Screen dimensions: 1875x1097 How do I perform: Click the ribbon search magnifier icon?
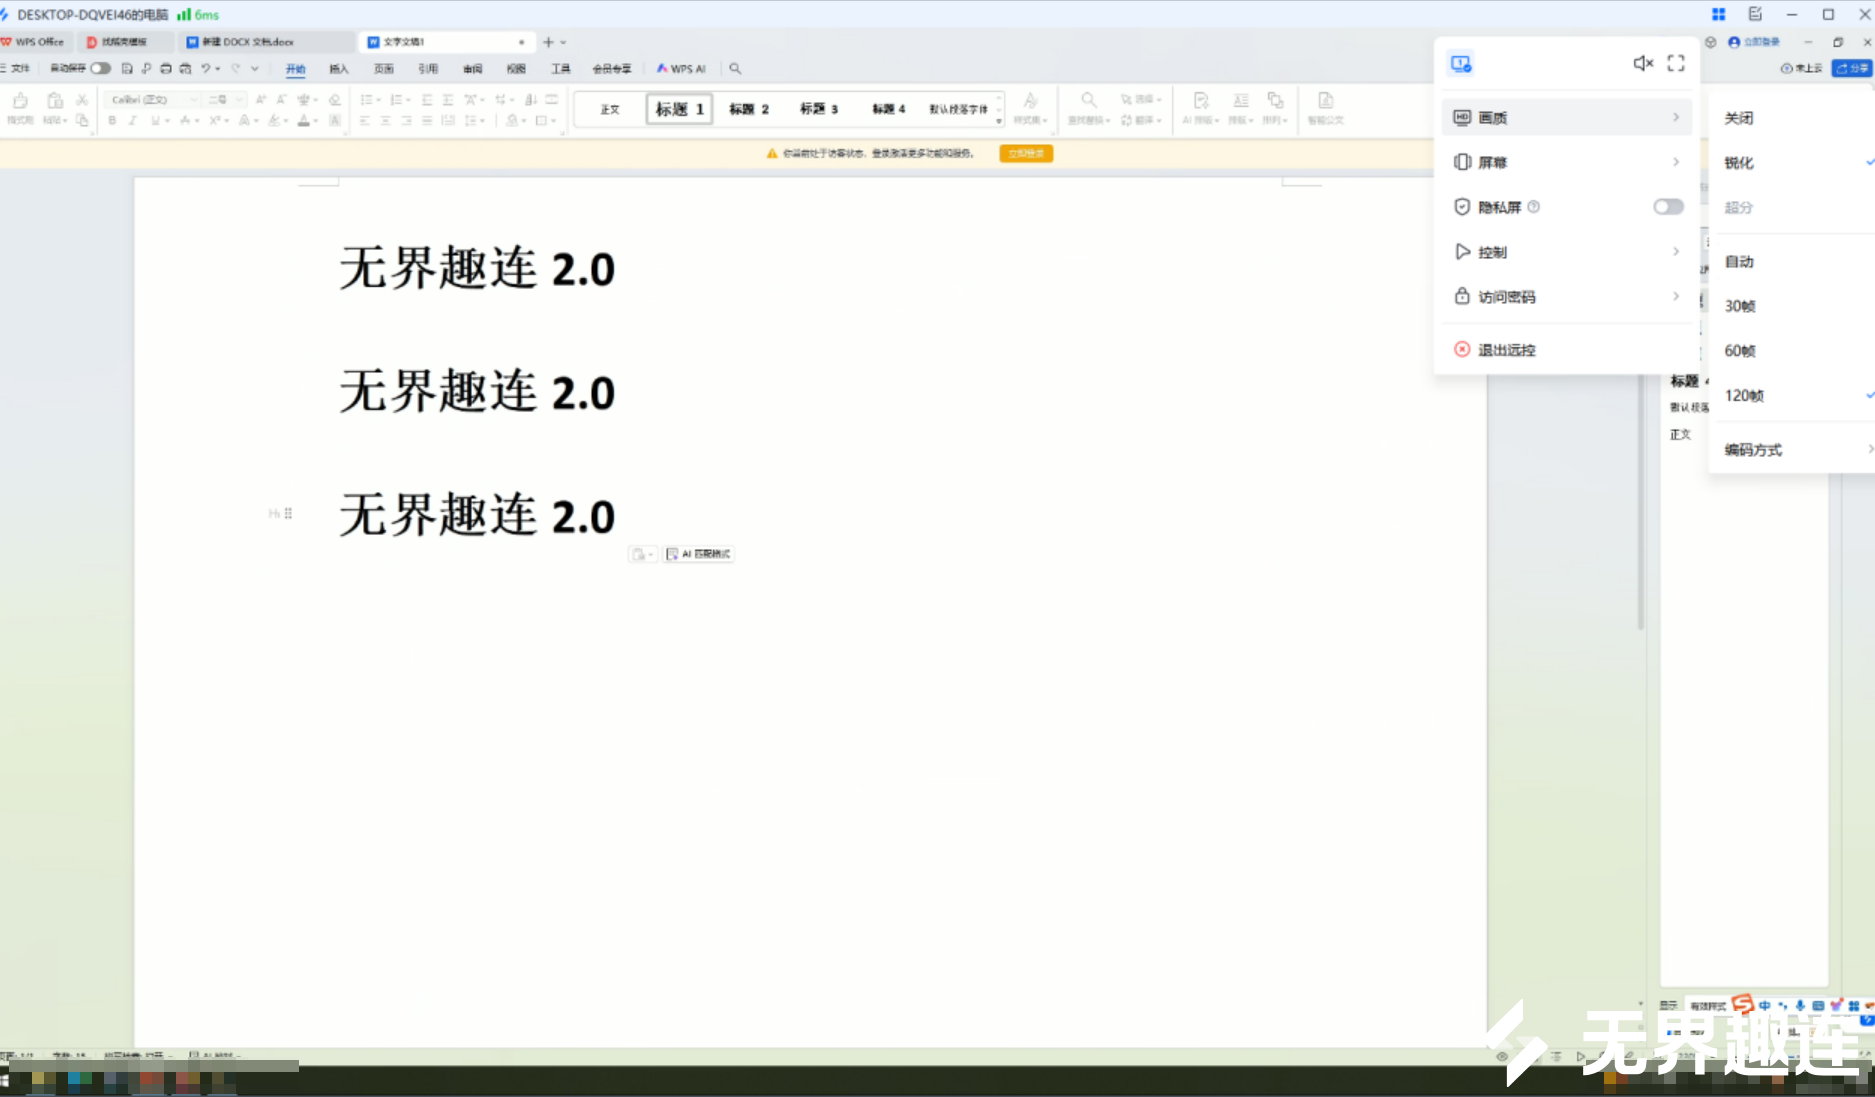coord(735,69)
